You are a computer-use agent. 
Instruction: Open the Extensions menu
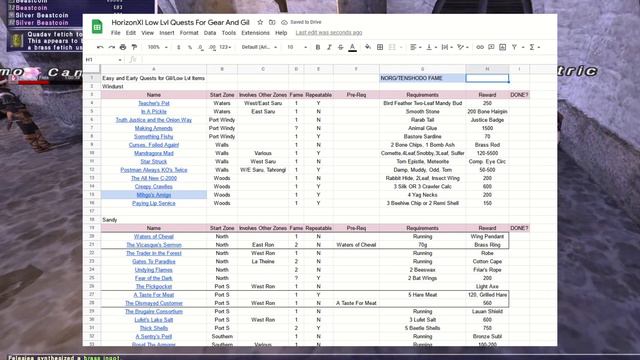tap(255, 33)
